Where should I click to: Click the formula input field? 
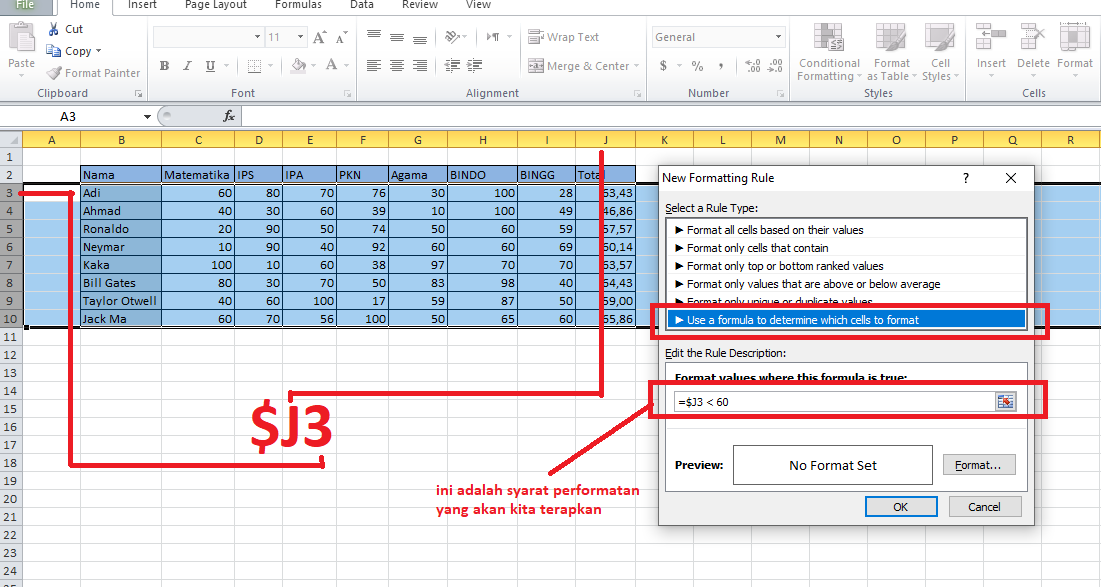(x=834, y=402)
